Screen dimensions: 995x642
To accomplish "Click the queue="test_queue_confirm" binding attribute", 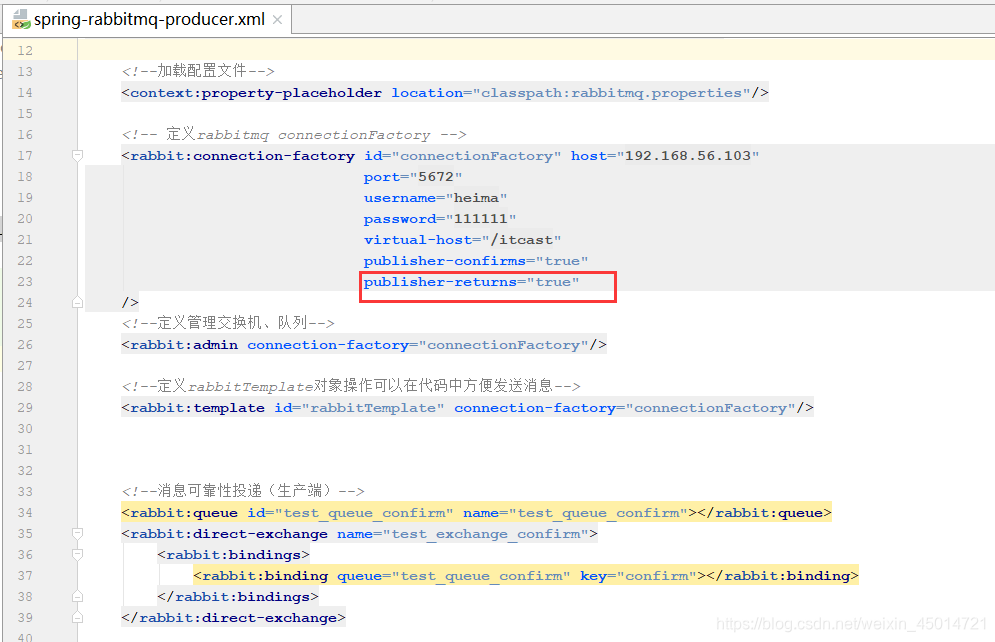I will click(454, 575).
